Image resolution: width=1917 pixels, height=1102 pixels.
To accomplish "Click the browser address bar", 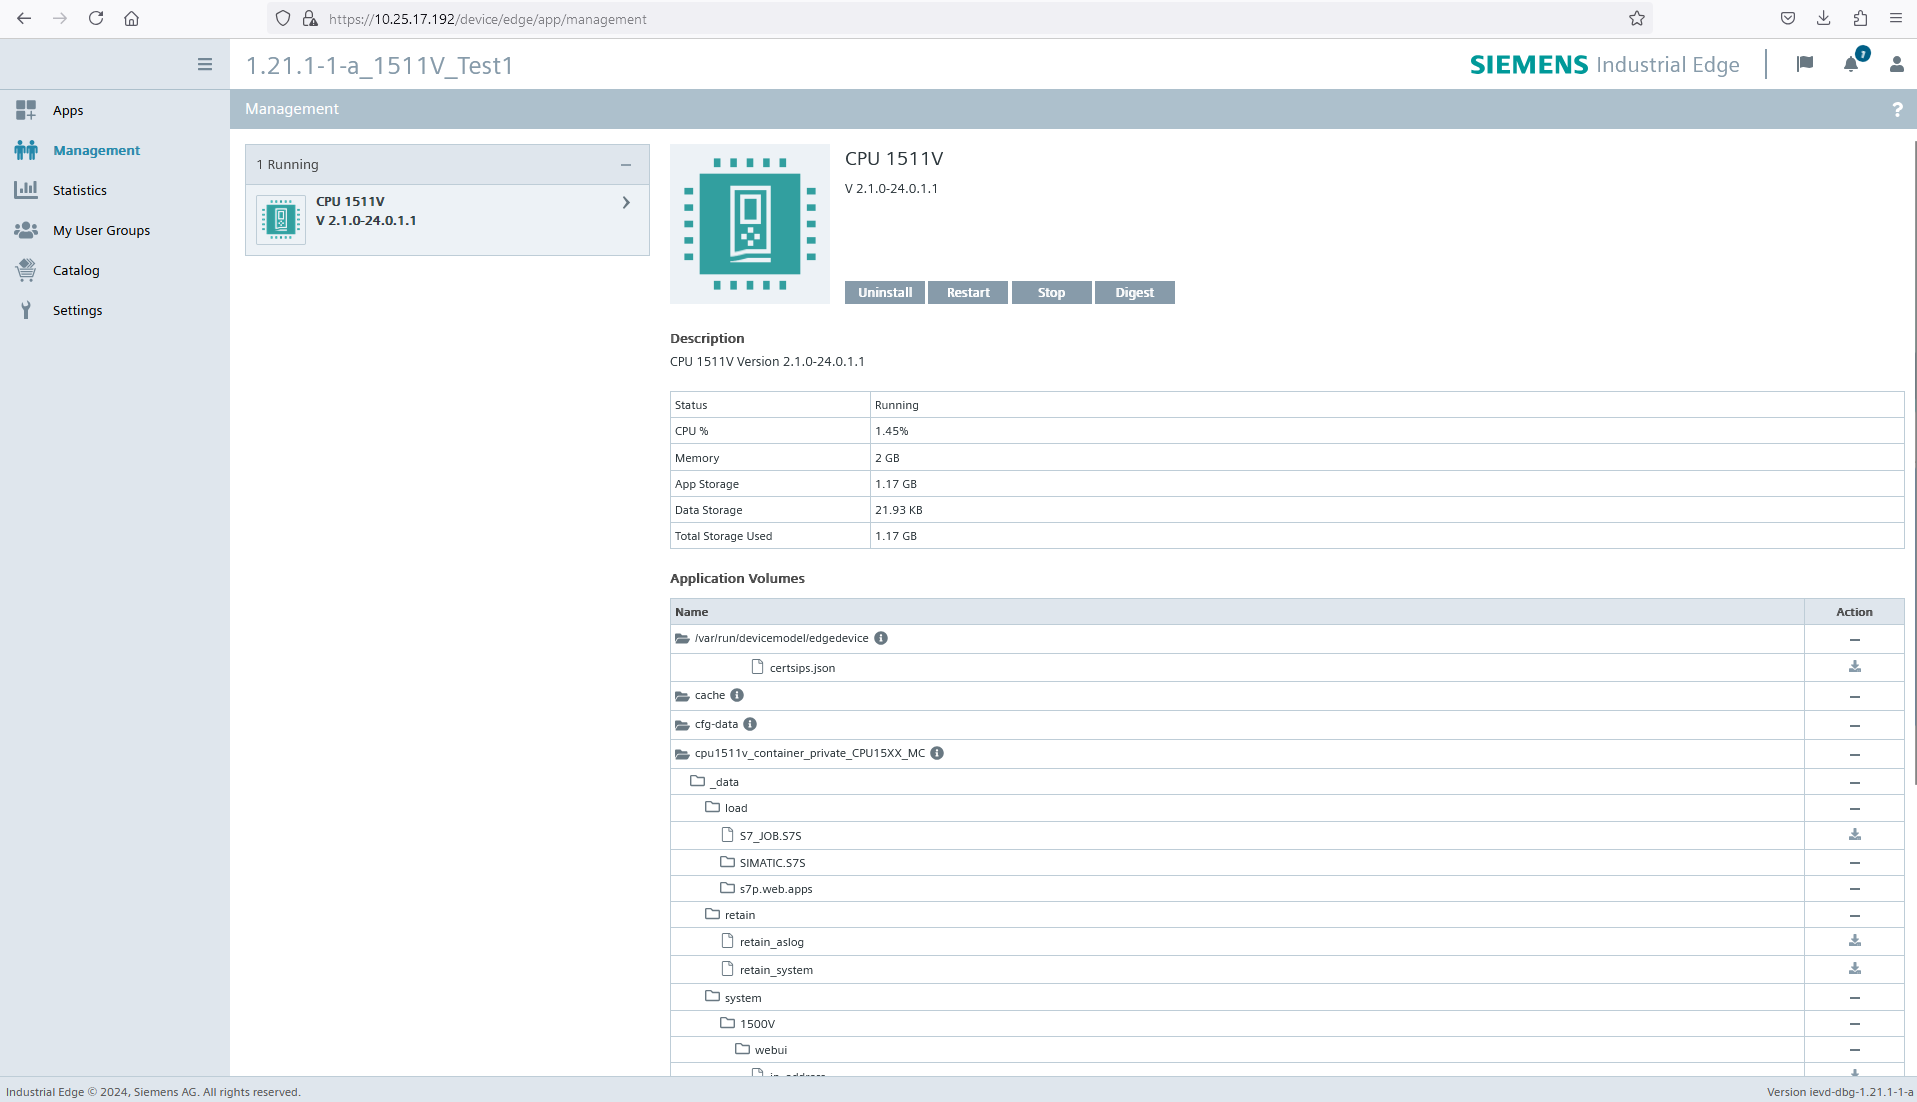I will (960, 19).
